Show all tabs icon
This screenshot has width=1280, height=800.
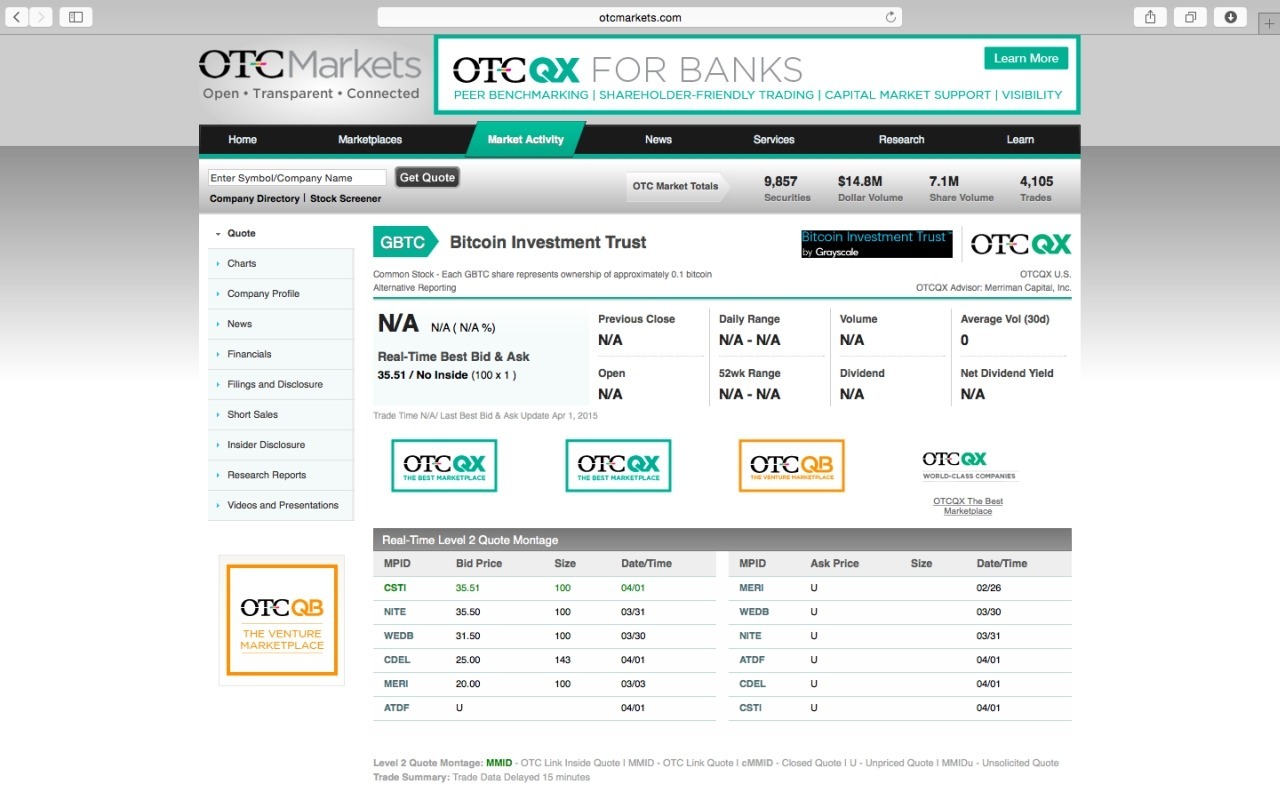point(1190,17)
